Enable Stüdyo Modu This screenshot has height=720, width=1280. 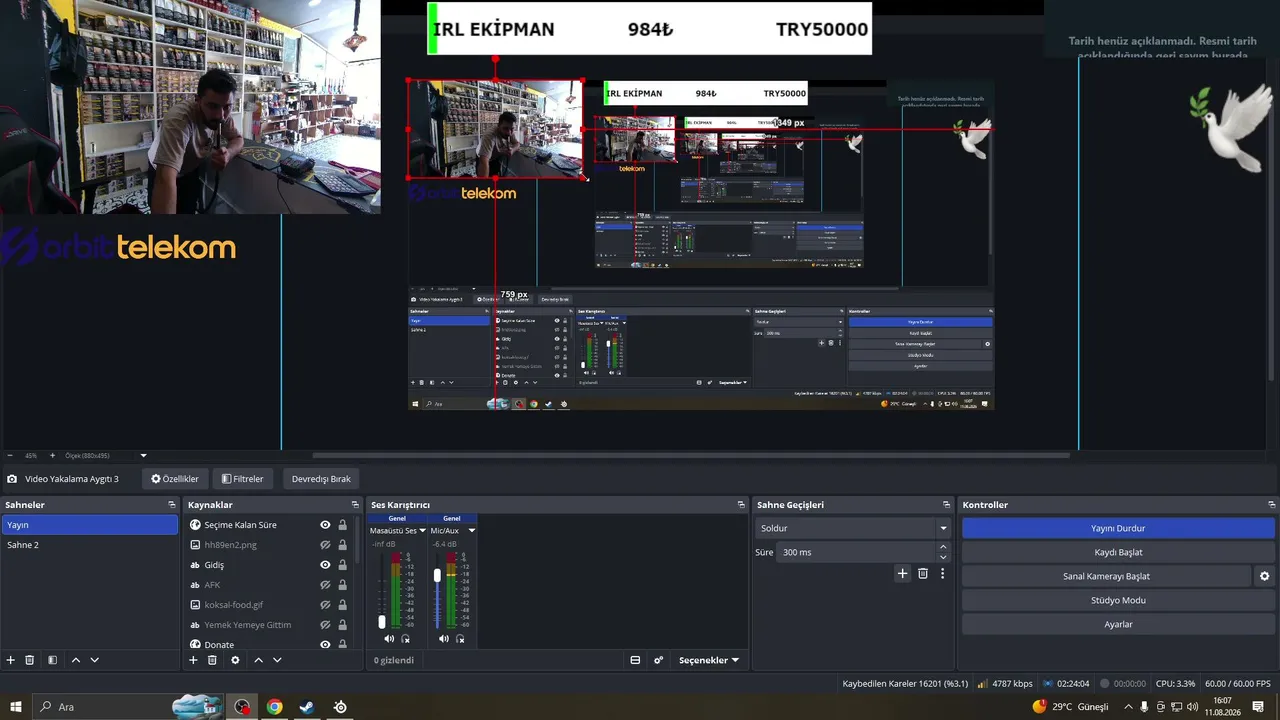click(x=1118, y=600)
